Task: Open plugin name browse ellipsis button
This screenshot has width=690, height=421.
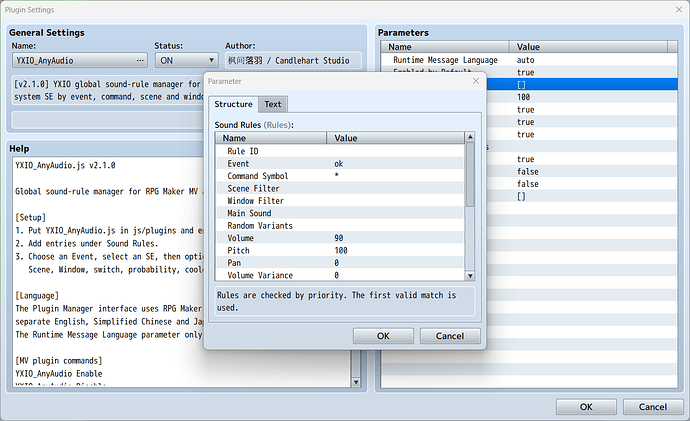Action: click(x=140, y=60)
